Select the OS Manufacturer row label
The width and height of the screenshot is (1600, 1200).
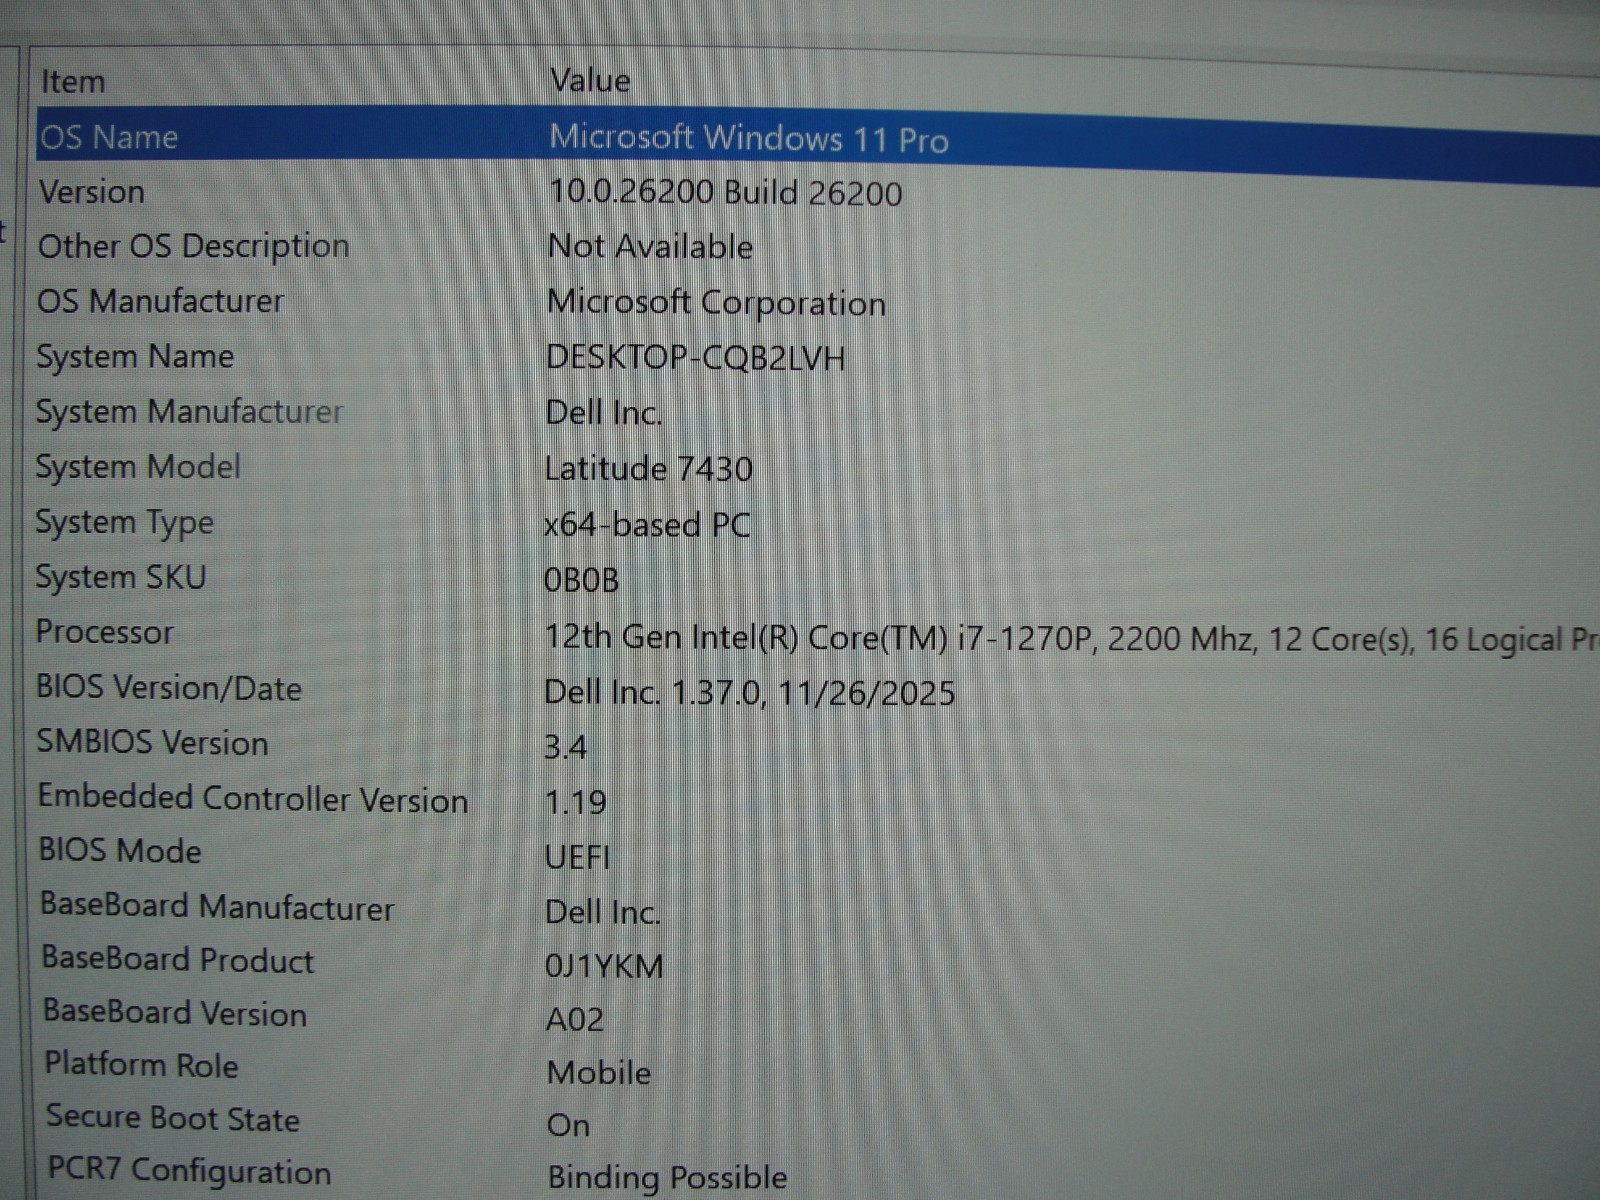click(160, 301)
